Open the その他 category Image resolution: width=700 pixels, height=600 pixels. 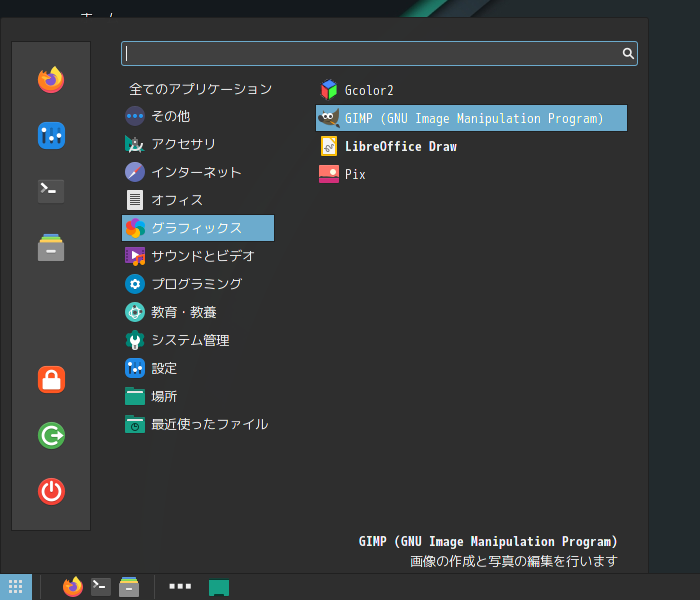pos(198,117)
